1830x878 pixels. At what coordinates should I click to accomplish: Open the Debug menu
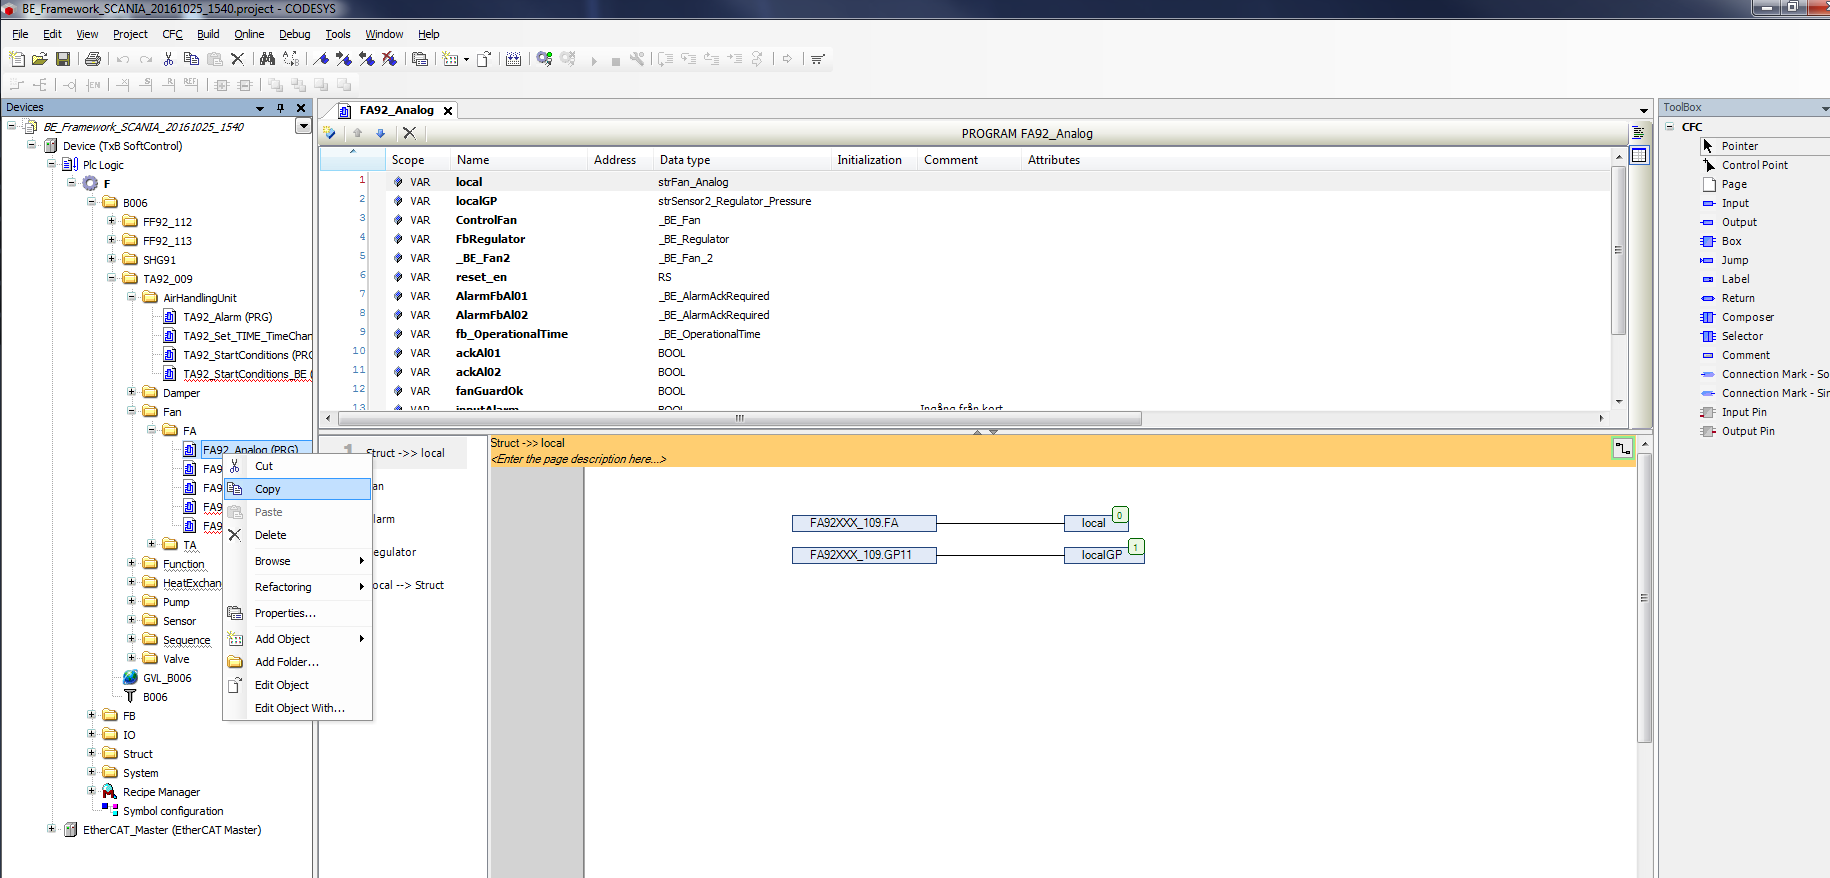pos(294,34)
